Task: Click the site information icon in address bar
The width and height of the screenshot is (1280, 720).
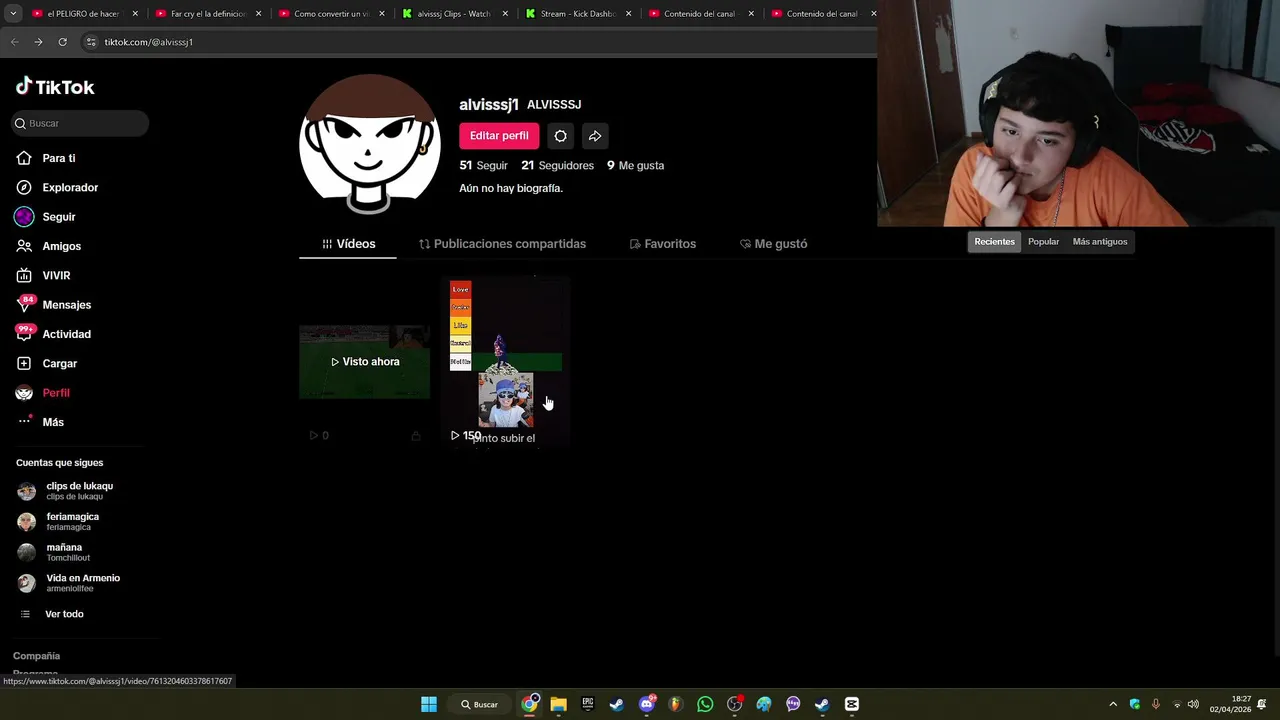Action: coord(91,42)
